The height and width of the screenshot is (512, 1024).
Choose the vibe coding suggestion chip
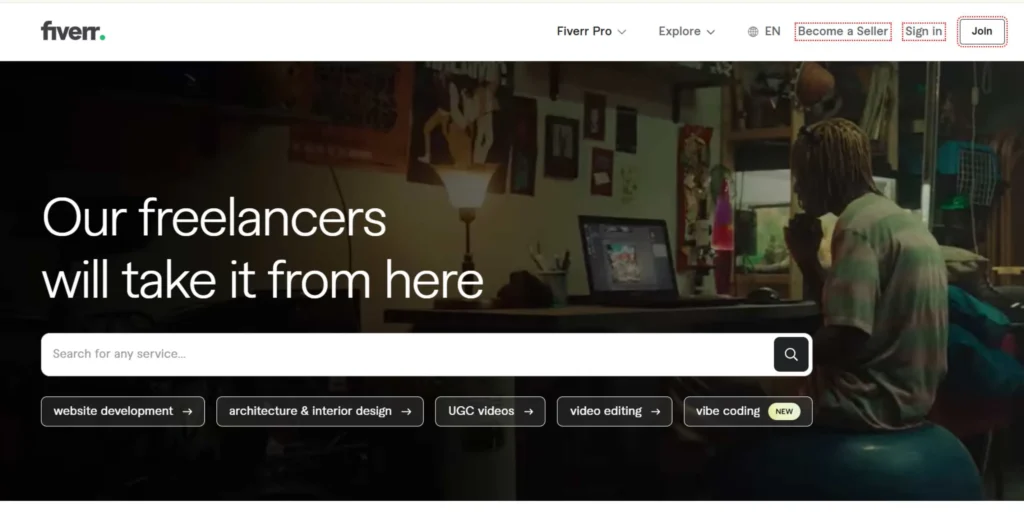pyautogui.click(x=748, y=411)
